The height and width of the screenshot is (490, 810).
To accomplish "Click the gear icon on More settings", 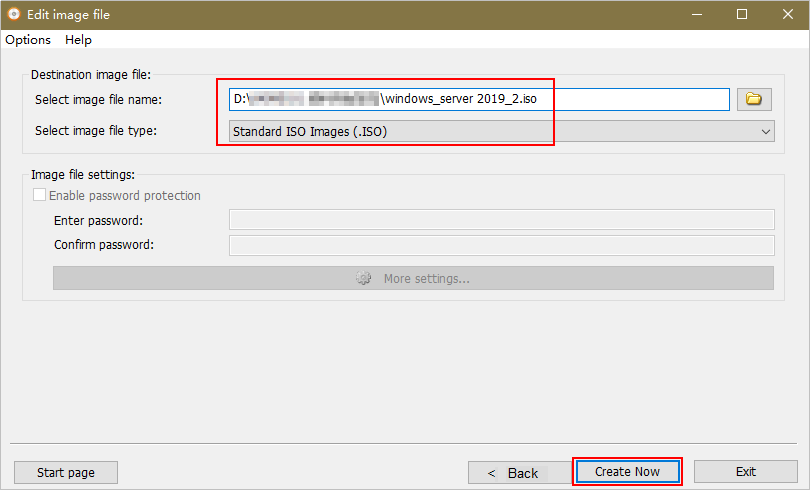I will coord(364,278).
